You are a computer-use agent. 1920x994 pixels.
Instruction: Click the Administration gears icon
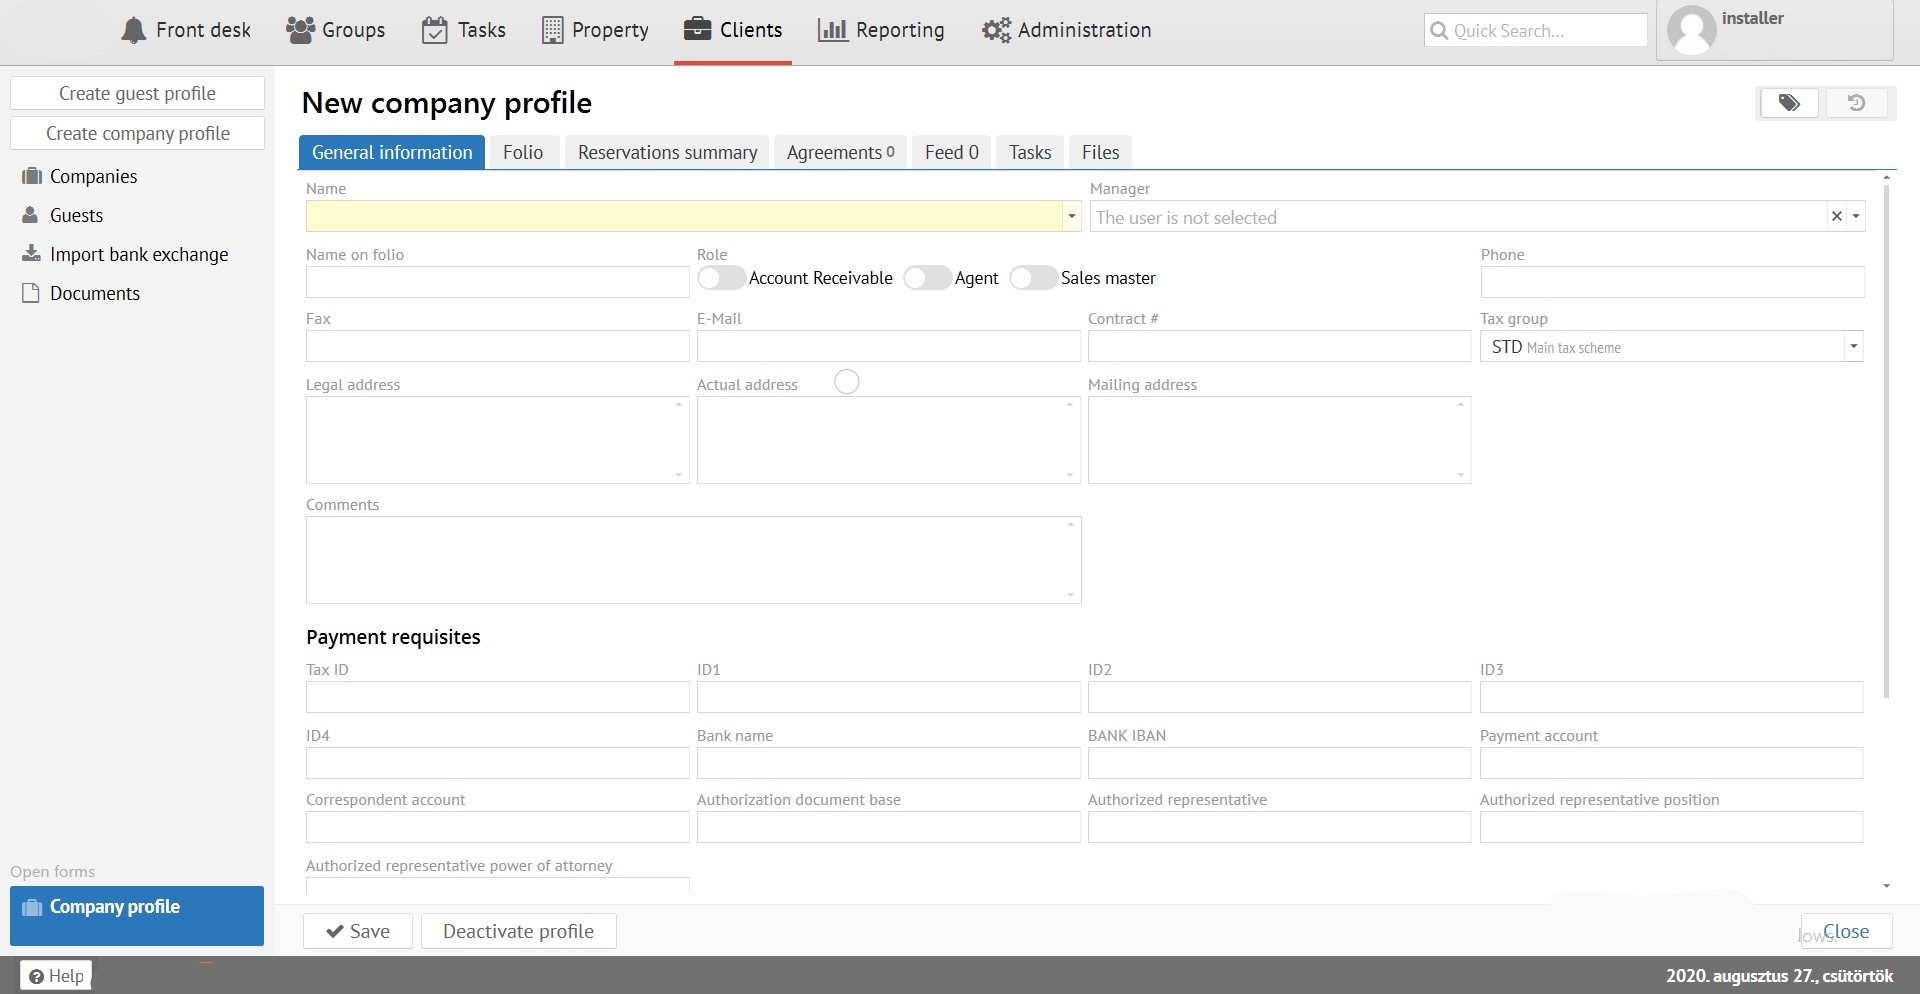tap(996, 30)
